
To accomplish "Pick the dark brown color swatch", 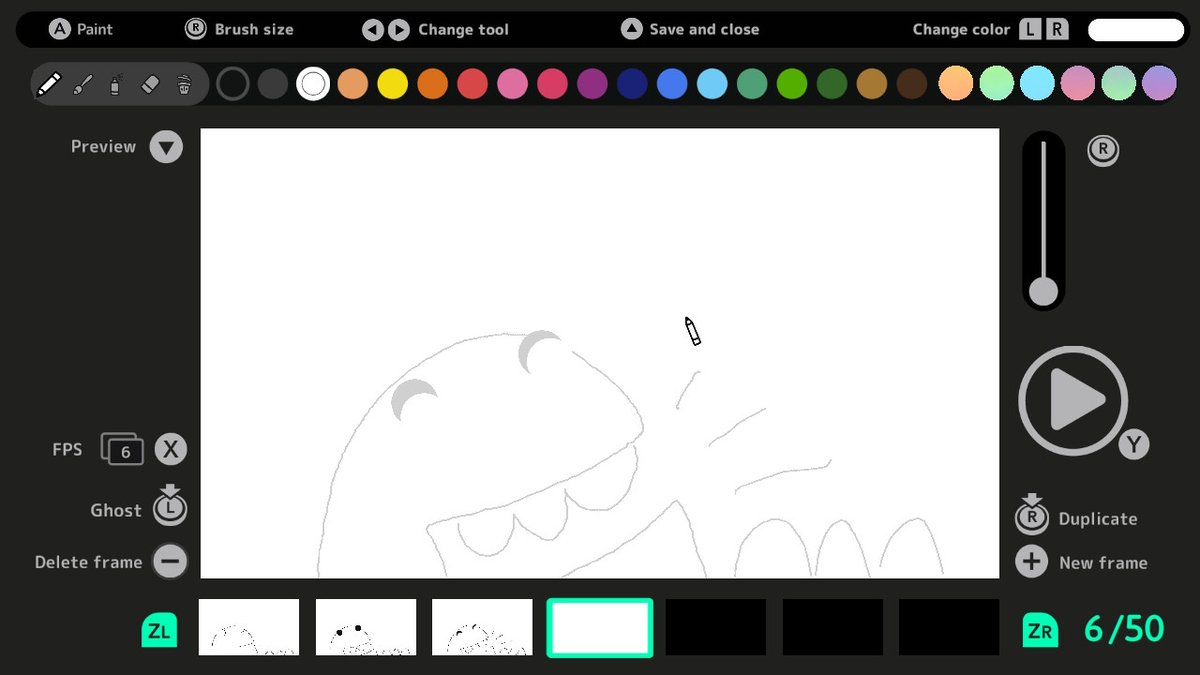I will pos(912,84).
